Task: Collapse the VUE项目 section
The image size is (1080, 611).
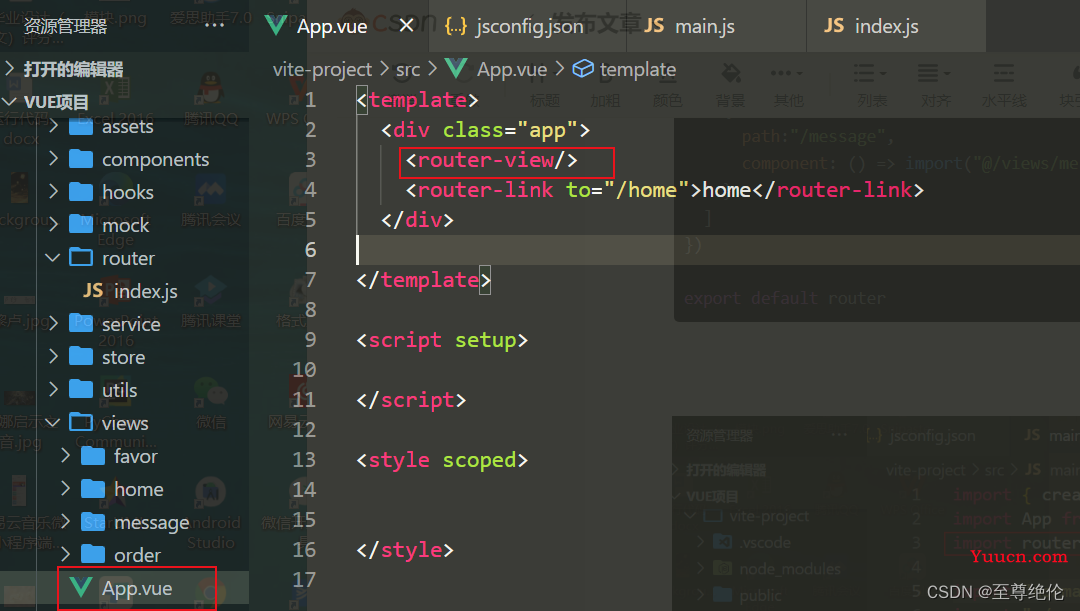Action: tap(10, 102)
